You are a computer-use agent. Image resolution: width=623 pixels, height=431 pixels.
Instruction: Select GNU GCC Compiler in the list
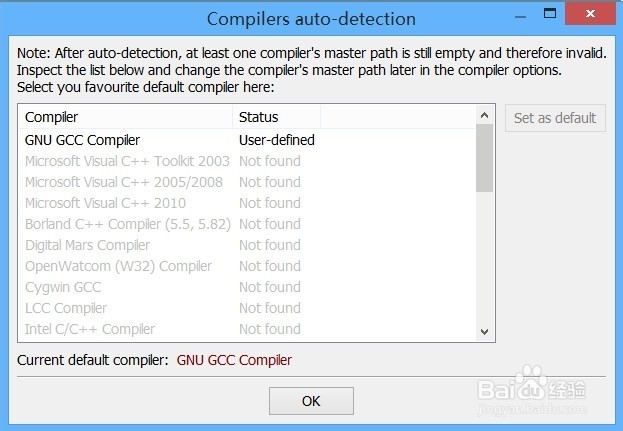click(247, 140)
